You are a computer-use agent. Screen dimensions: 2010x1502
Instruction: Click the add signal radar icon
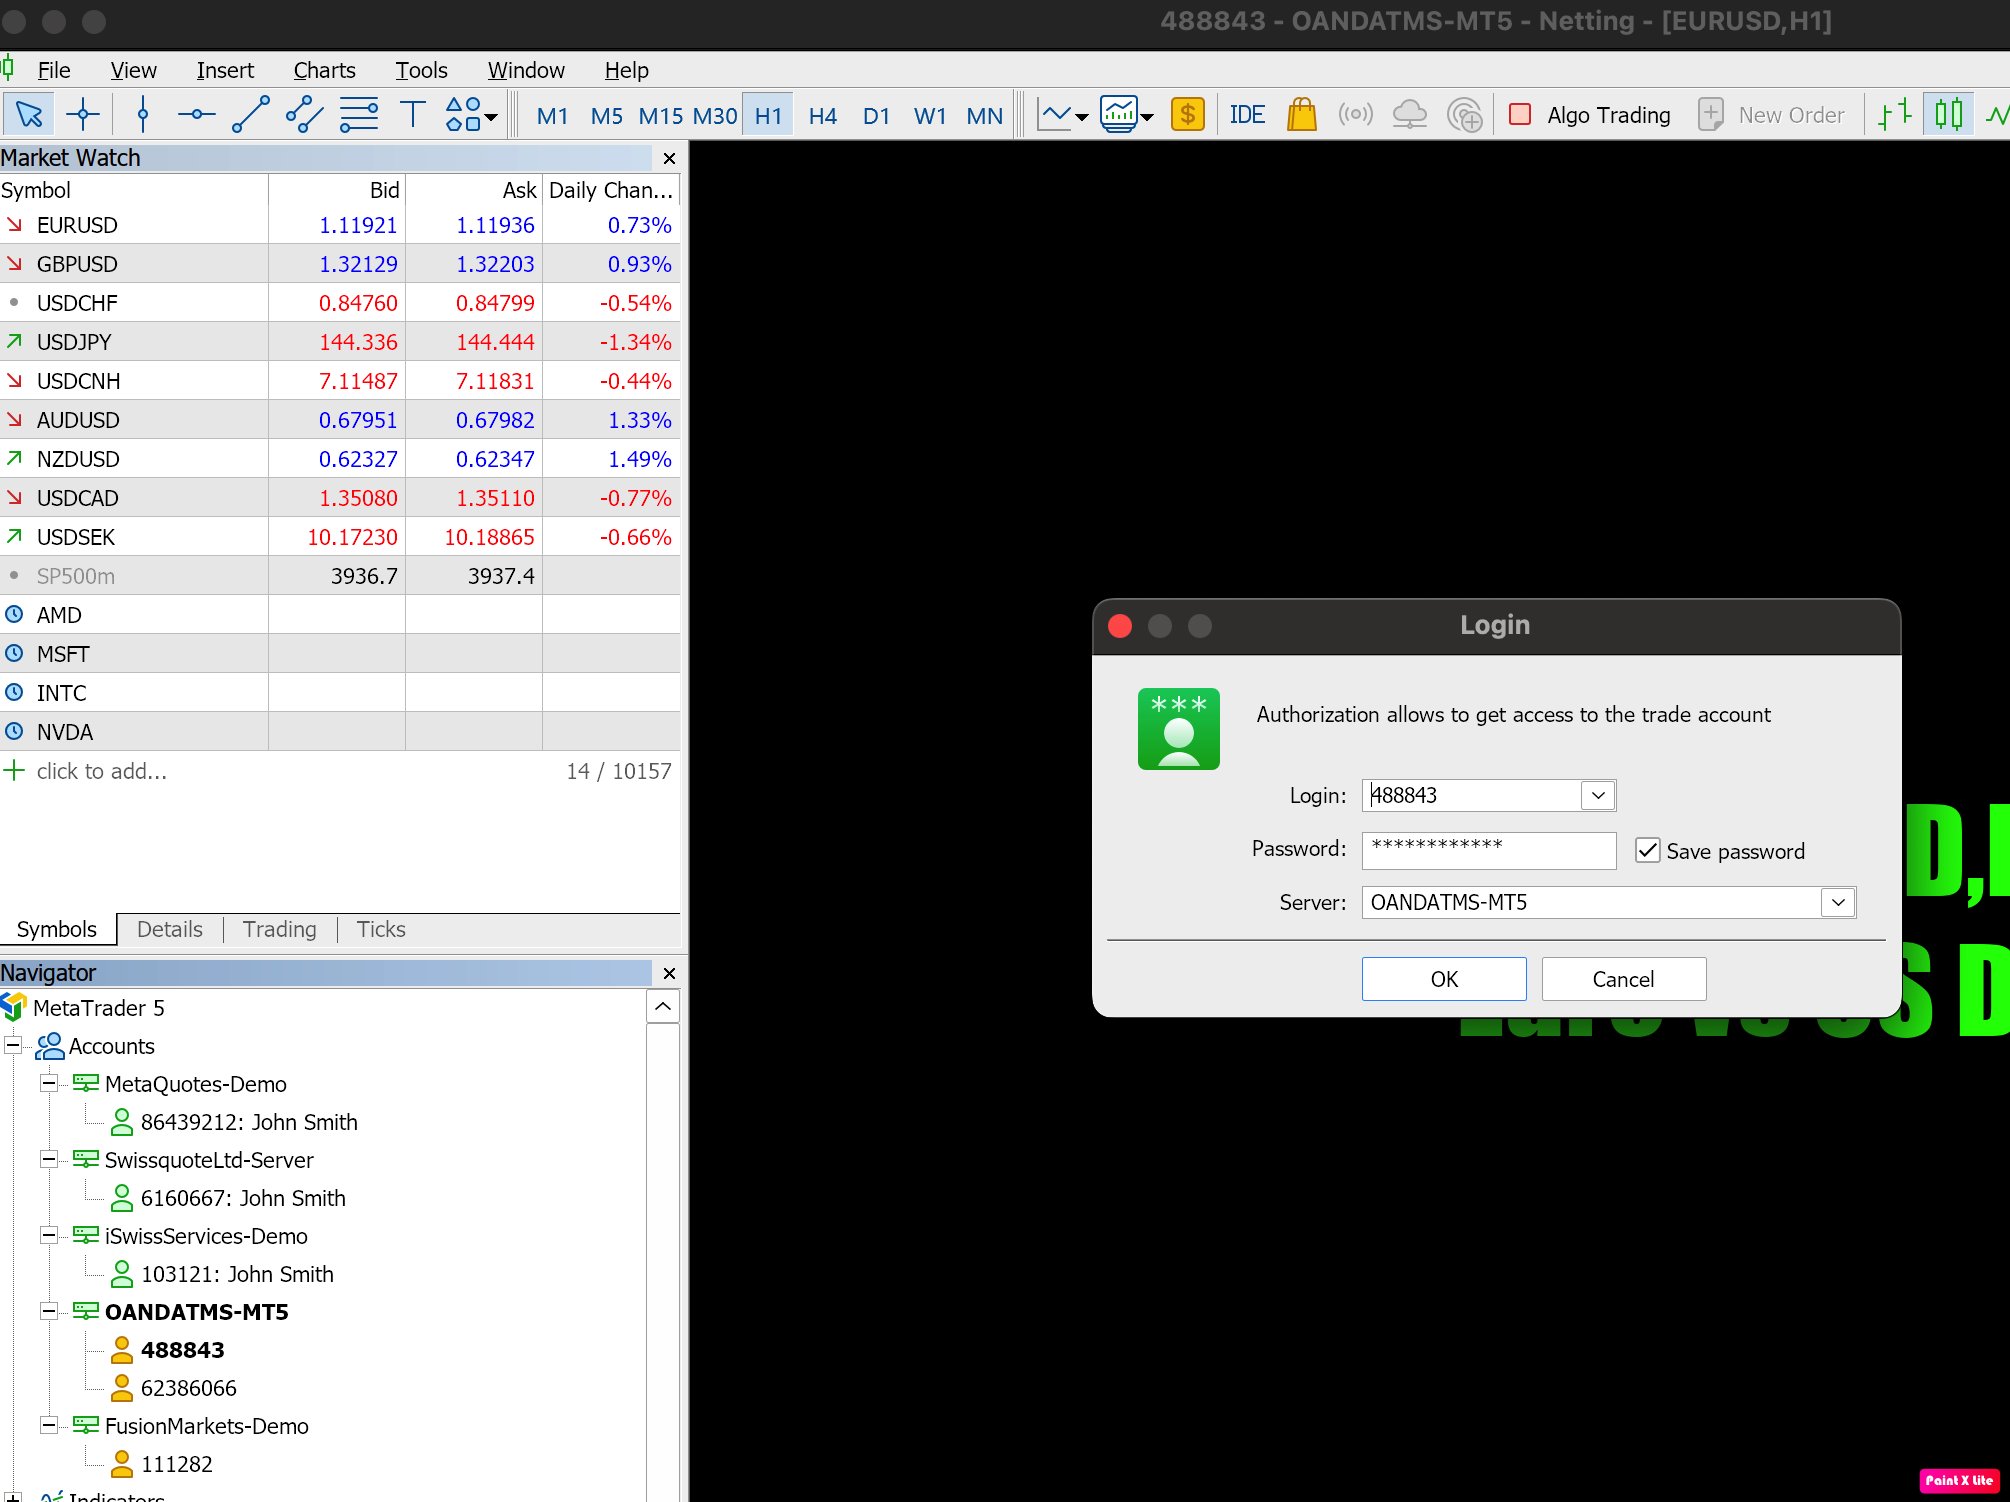click(x=1465, y=115)
